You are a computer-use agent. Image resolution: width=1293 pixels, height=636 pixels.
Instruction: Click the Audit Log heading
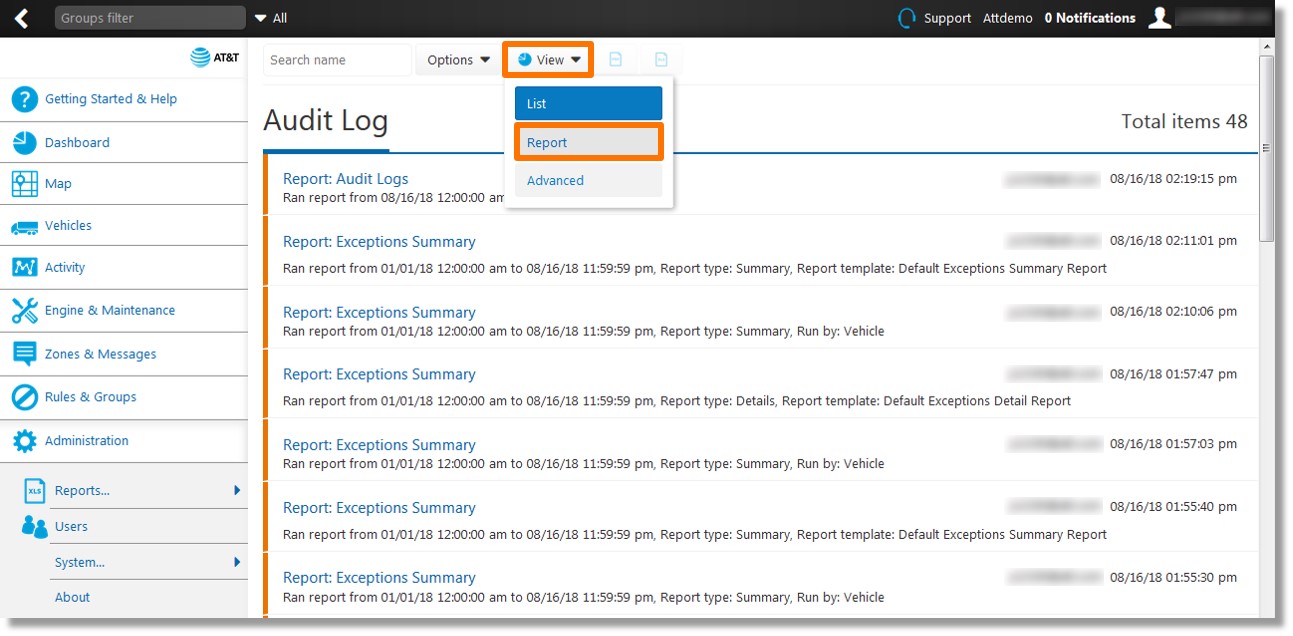point(326,121)
